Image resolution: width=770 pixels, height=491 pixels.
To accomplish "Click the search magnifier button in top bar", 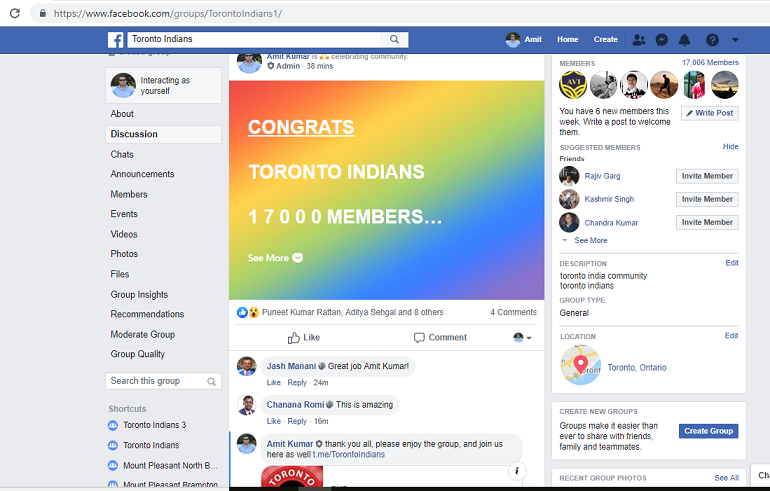I will coord(396,40).
